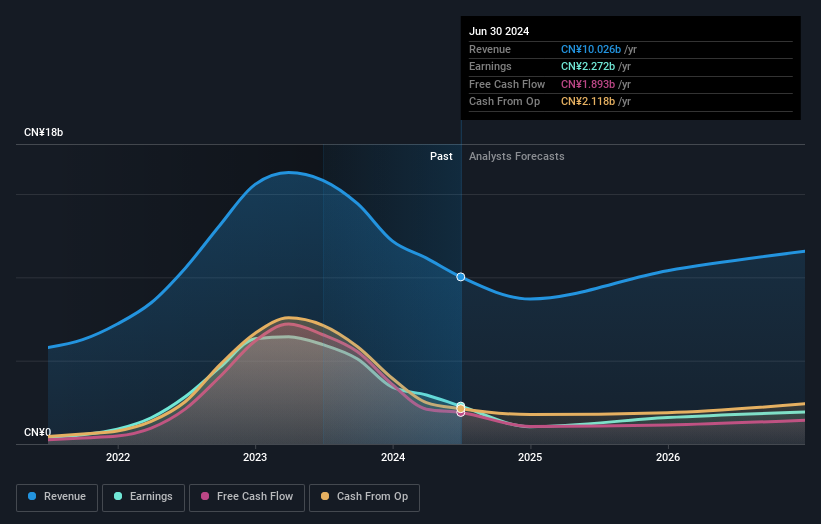The height and width of the screenshot is (524, 821).
Task: Toggle the Cash From Op legend button
Action: [364, 497]
